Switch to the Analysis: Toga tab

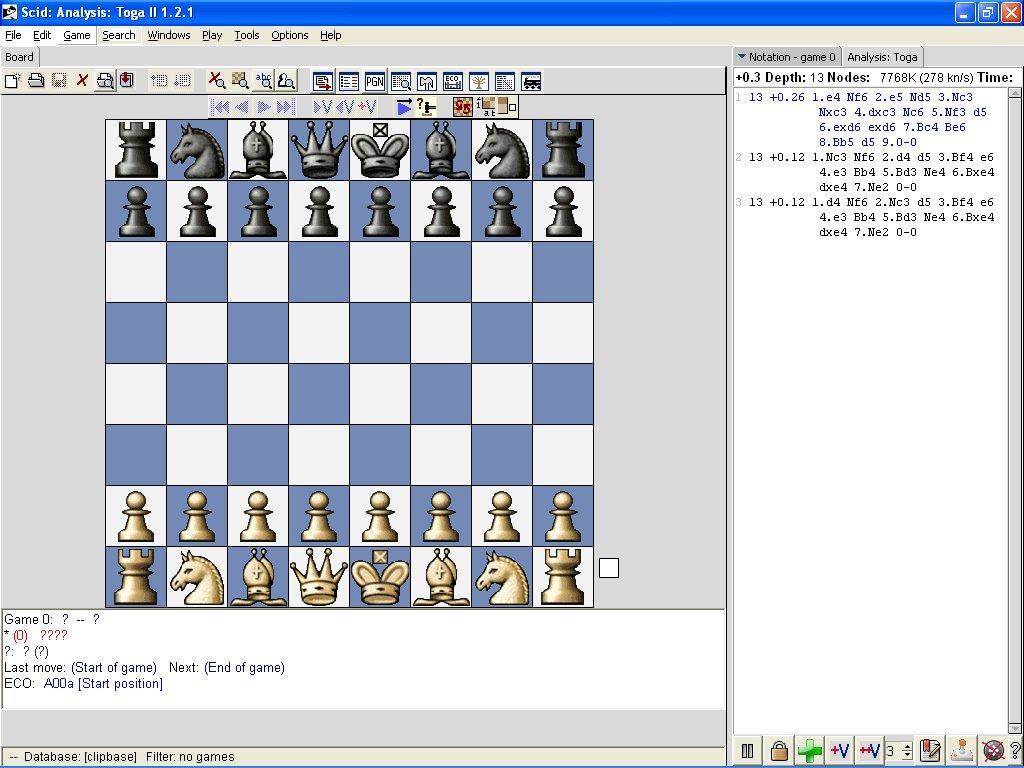pos(883,57)
